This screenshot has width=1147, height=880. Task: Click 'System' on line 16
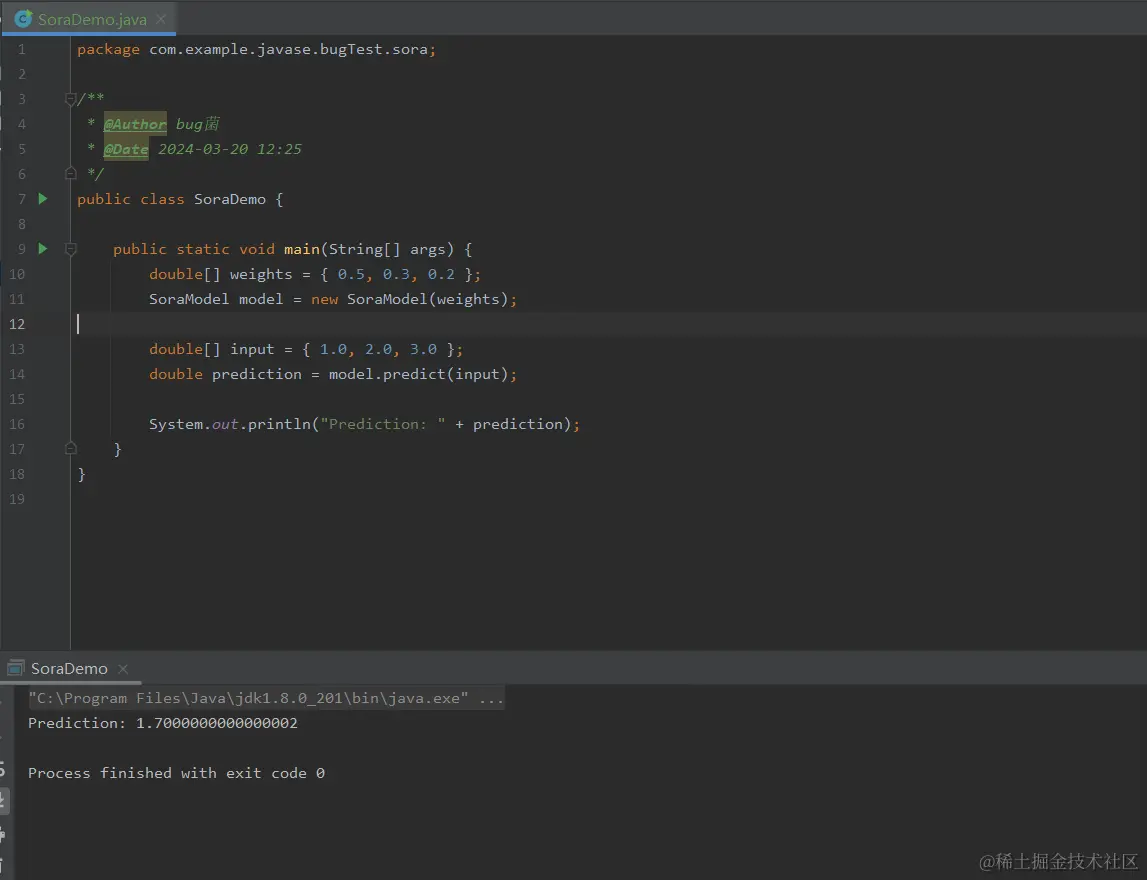pyautogui.click(x=176, y=424)
